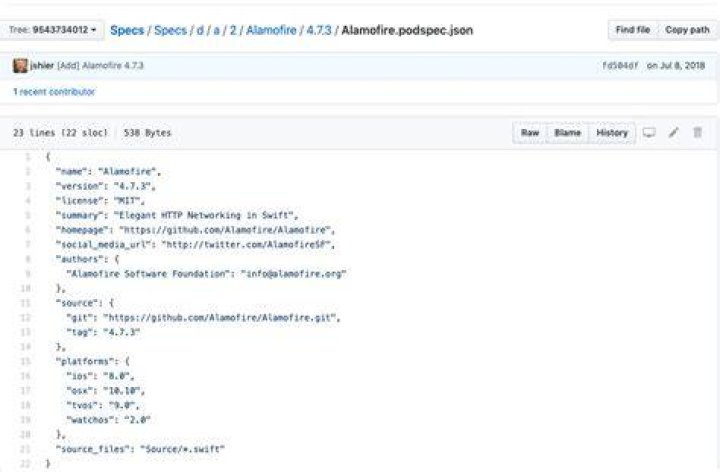Go to the 'd' folder breadcrumb
720x472 pixels.
point(200,30)
